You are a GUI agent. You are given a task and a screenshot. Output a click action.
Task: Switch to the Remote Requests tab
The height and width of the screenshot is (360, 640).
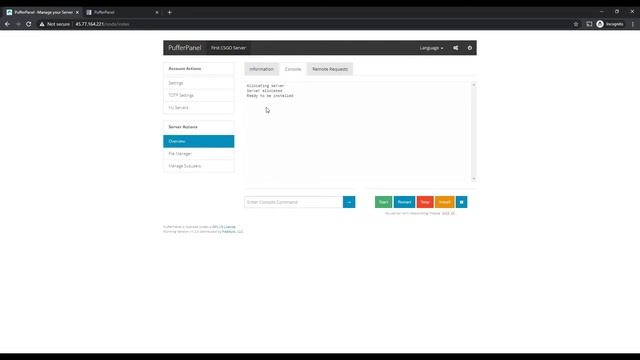coord(330,69)
